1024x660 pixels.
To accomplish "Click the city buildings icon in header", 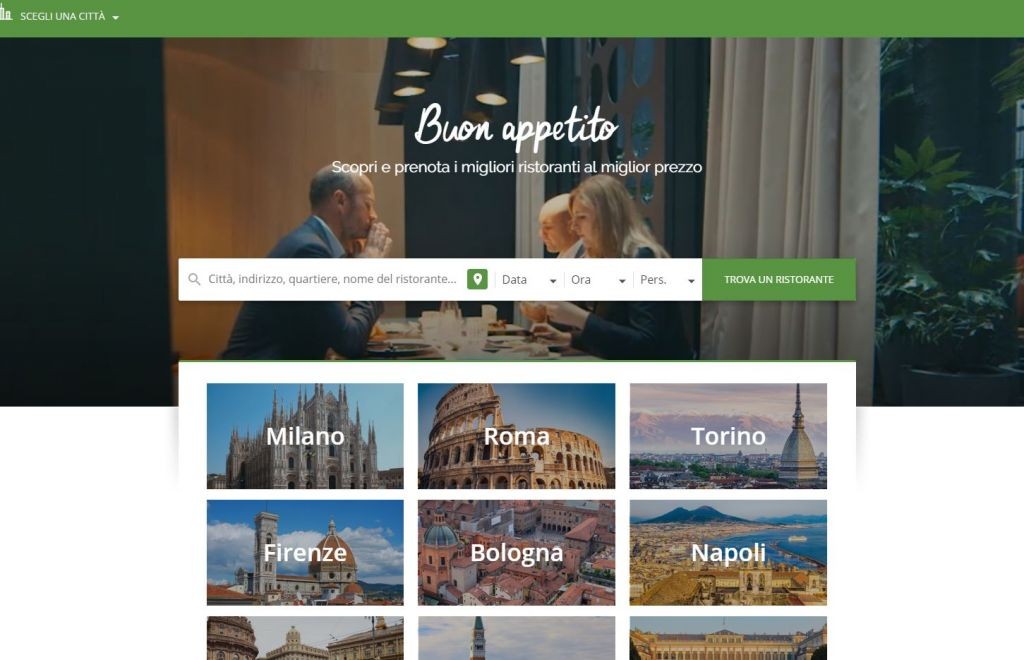I will [x=6, y=12].
